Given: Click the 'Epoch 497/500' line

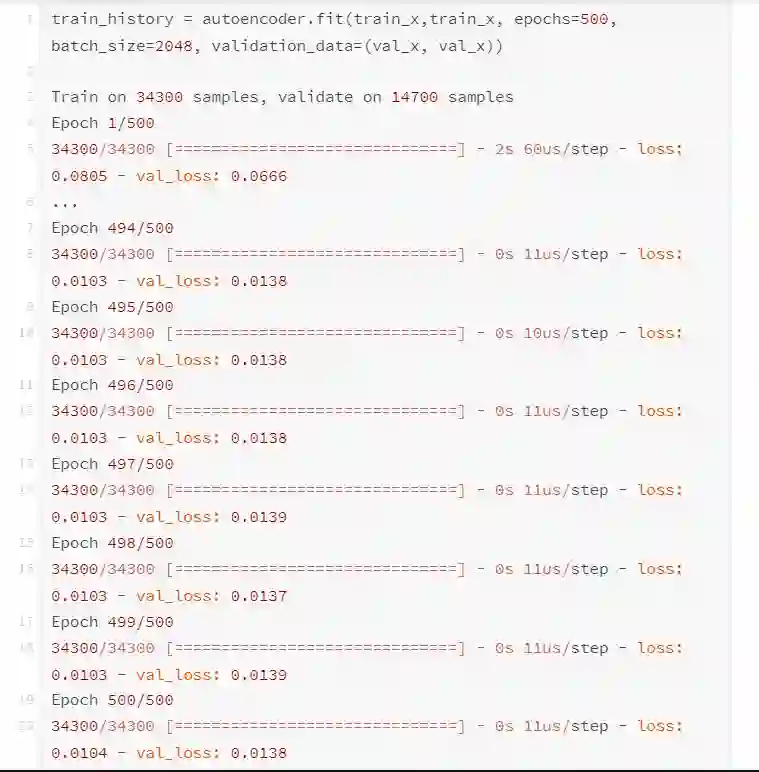Looking at the screenshot, I should [112, 464].
